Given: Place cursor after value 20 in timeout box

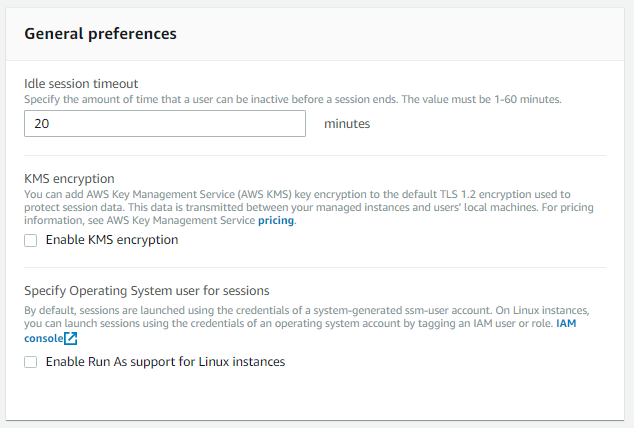Looking at the screenshot, I should (50, 124).
